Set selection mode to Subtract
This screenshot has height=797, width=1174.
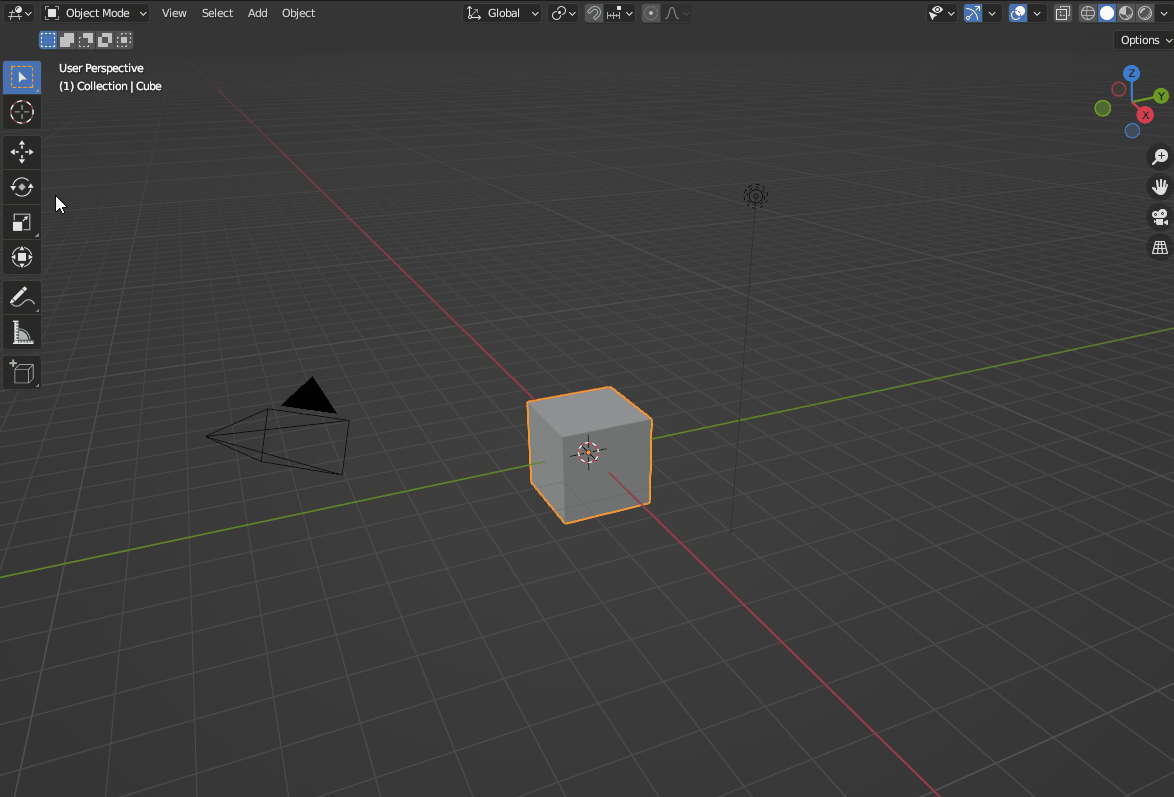(86, 40)
